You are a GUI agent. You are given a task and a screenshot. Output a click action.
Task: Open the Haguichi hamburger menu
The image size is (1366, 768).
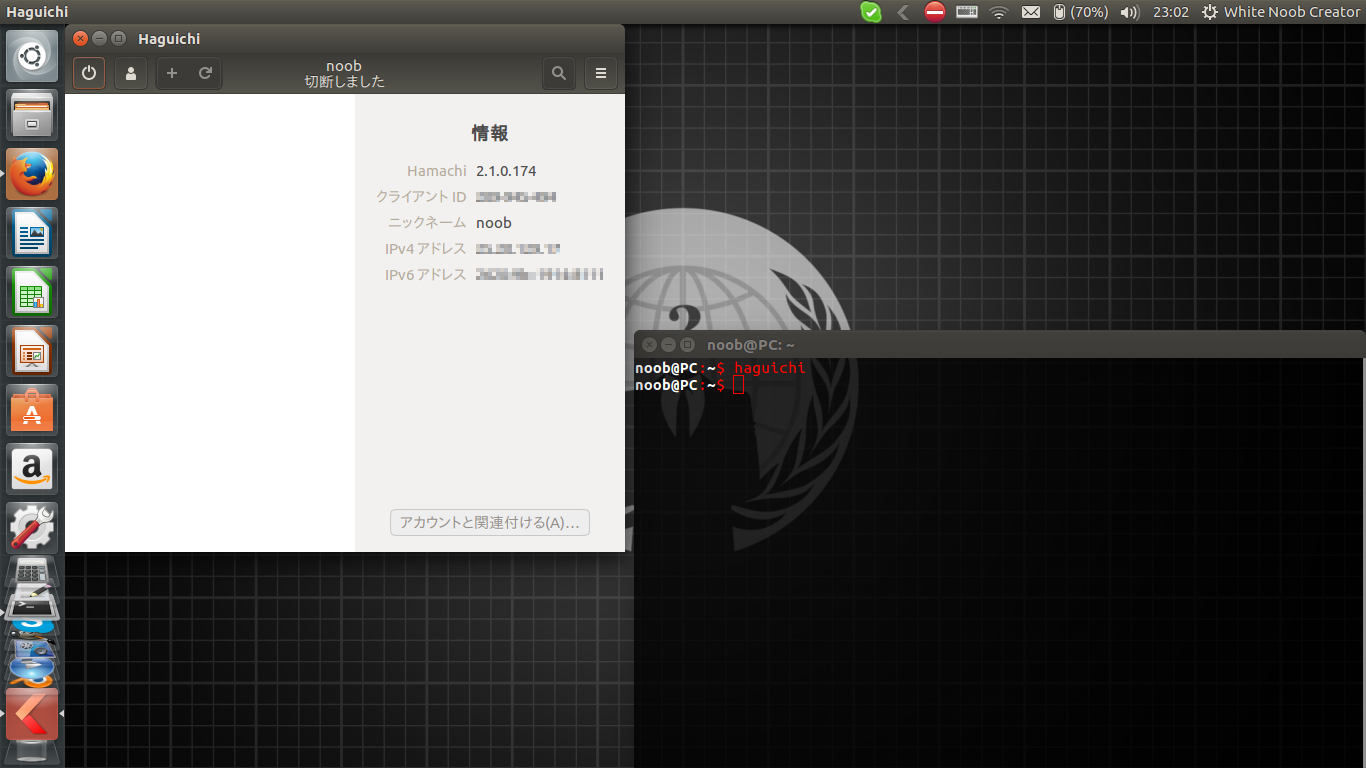601,73
